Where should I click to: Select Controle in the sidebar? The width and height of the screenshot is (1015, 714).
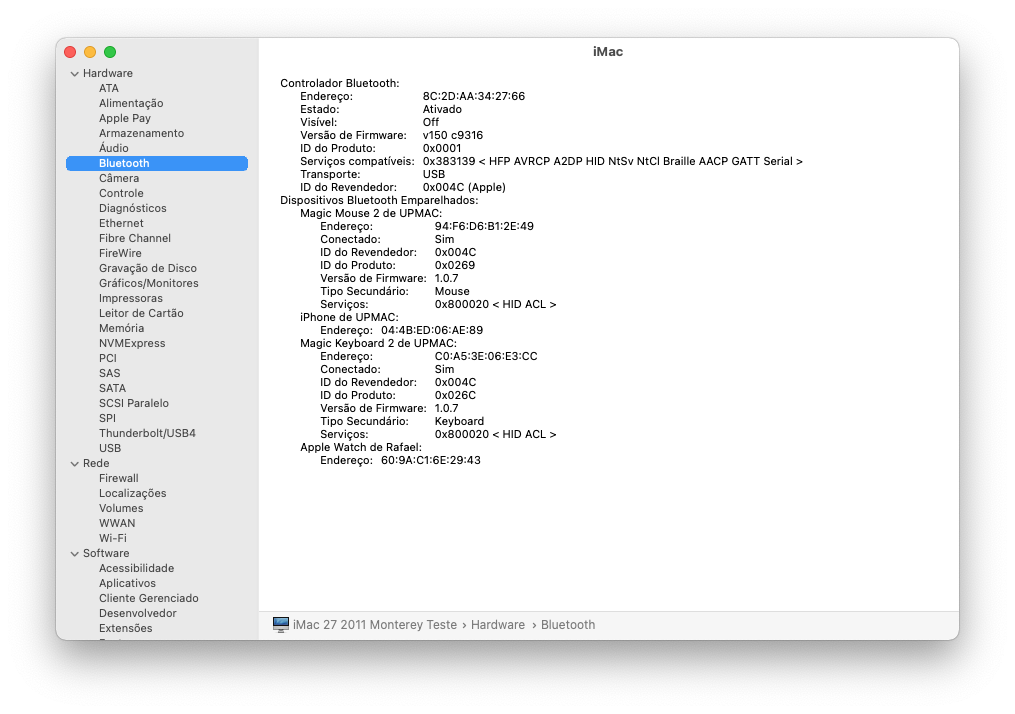121,193
